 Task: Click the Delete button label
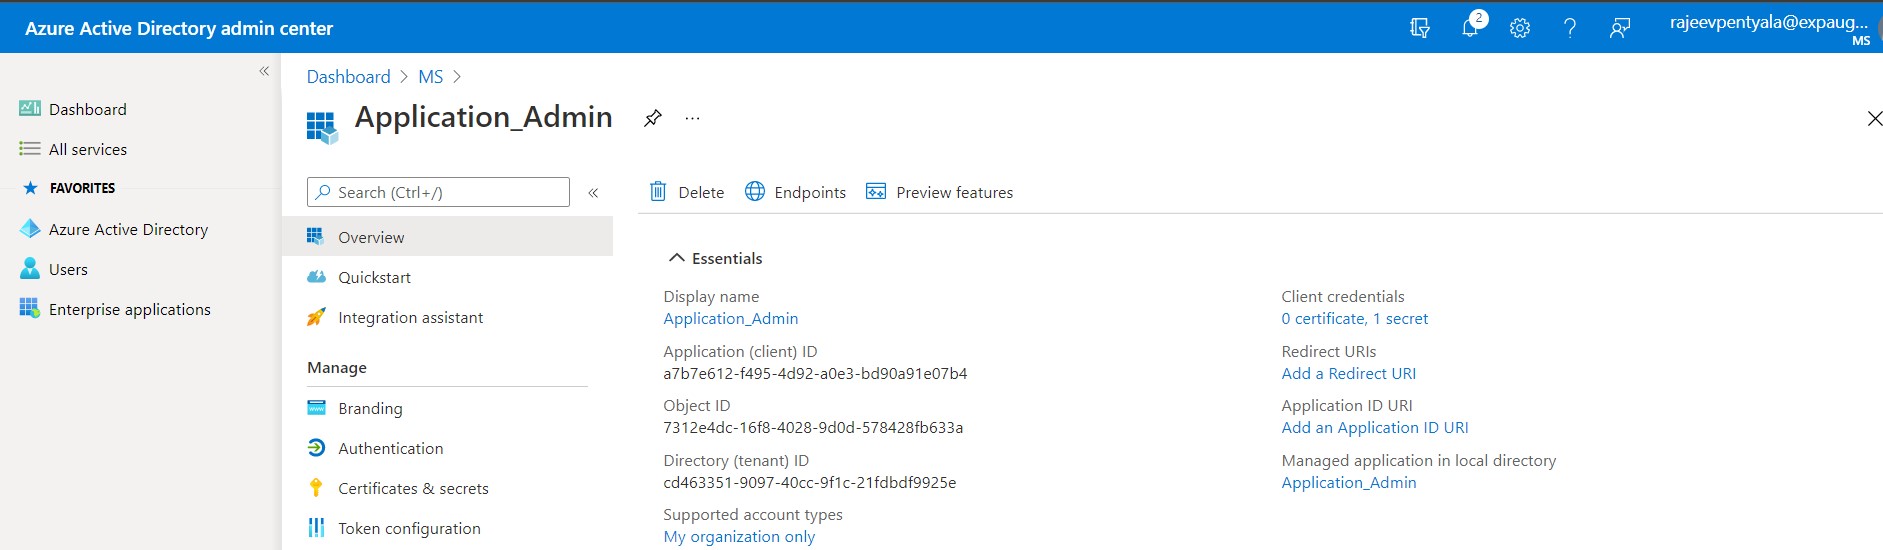[701, 192]
